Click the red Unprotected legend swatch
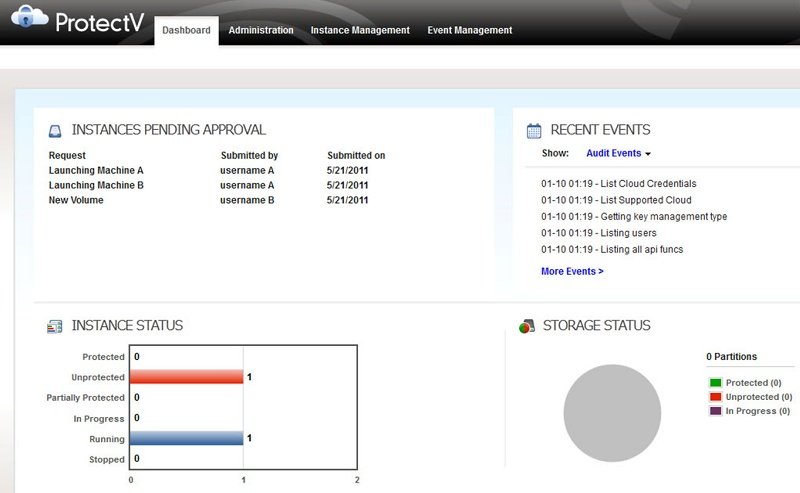The height and width of the screenshot is (493, 800). (x=715, y=397)
